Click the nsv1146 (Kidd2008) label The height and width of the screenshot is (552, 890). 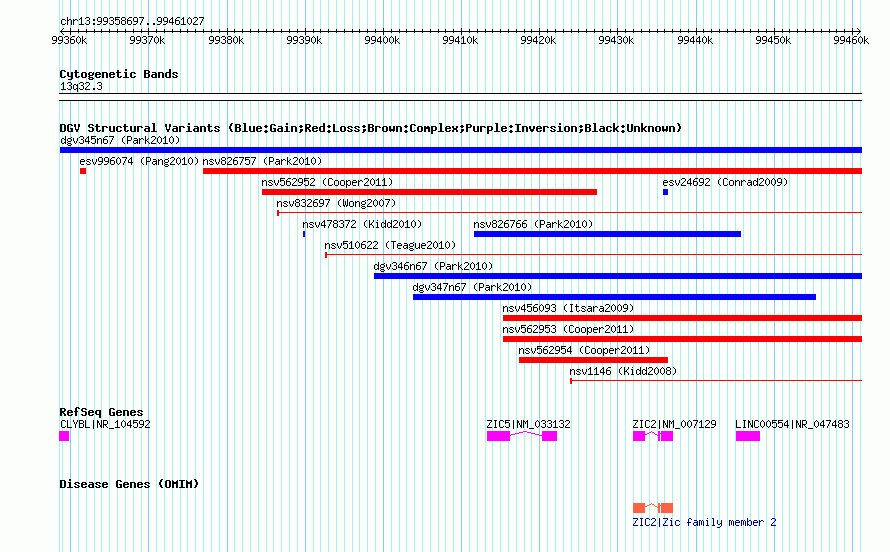623,371
